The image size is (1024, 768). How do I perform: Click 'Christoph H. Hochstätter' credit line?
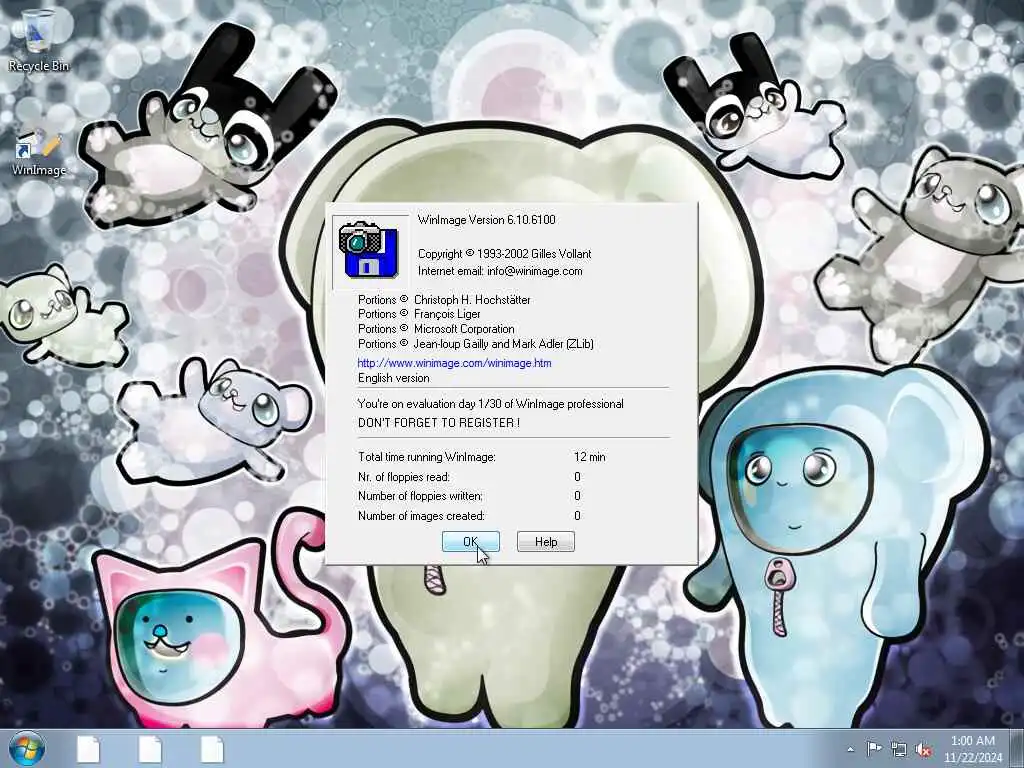pos(444,300)
